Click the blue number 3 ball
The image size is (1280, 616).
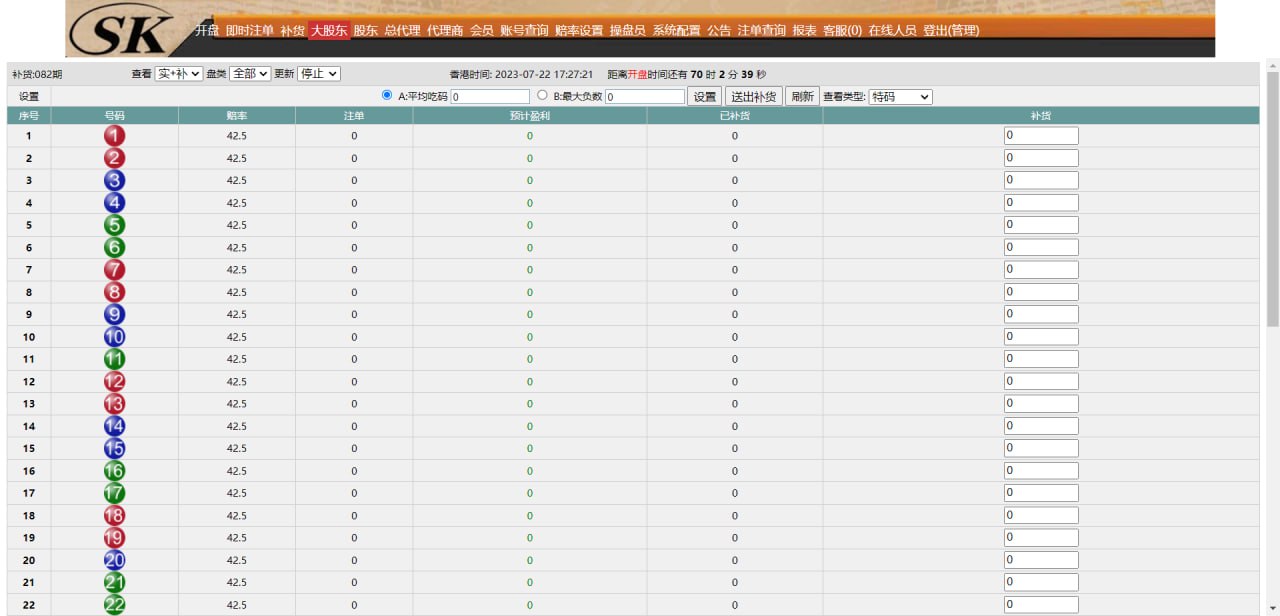point(115,181)
